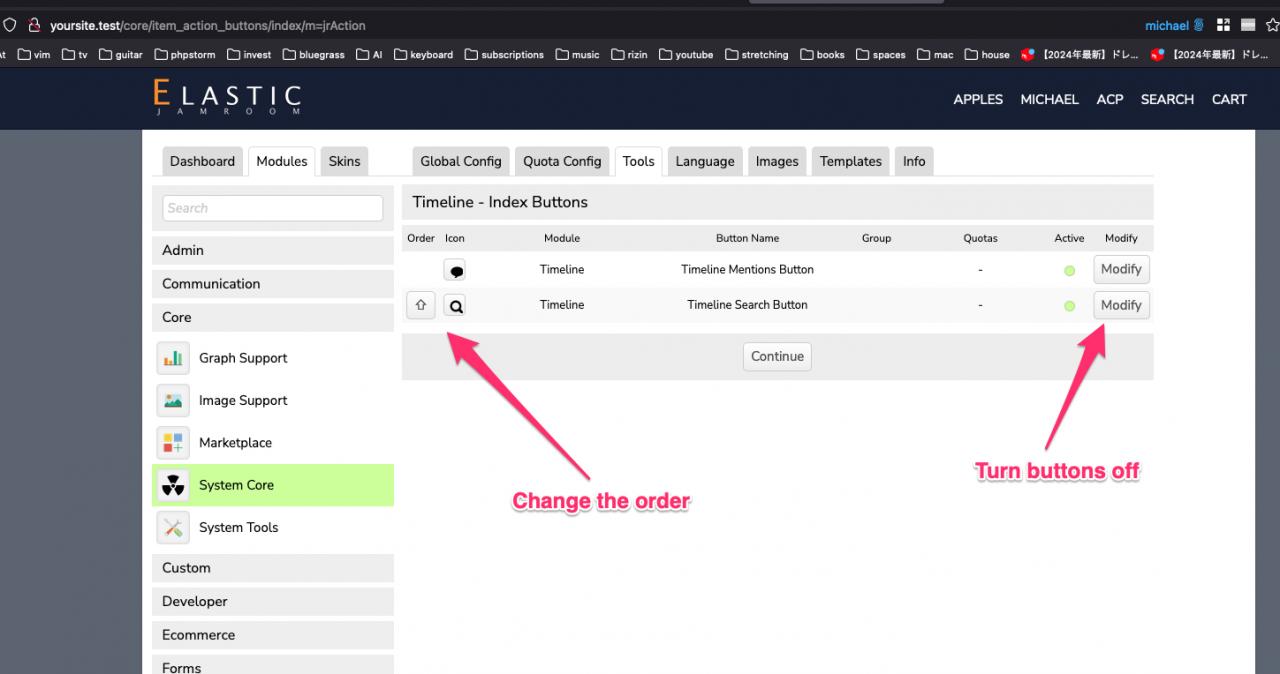Click the modules Search input field

click(x=273, y=208)
